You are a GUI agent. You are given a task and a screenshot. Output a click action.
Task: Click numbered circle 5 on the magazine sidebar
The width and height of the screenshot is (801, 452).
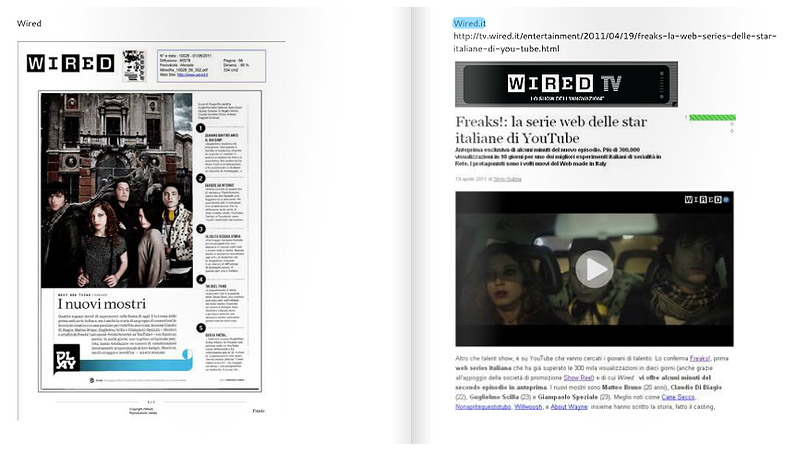coord(201,328)
